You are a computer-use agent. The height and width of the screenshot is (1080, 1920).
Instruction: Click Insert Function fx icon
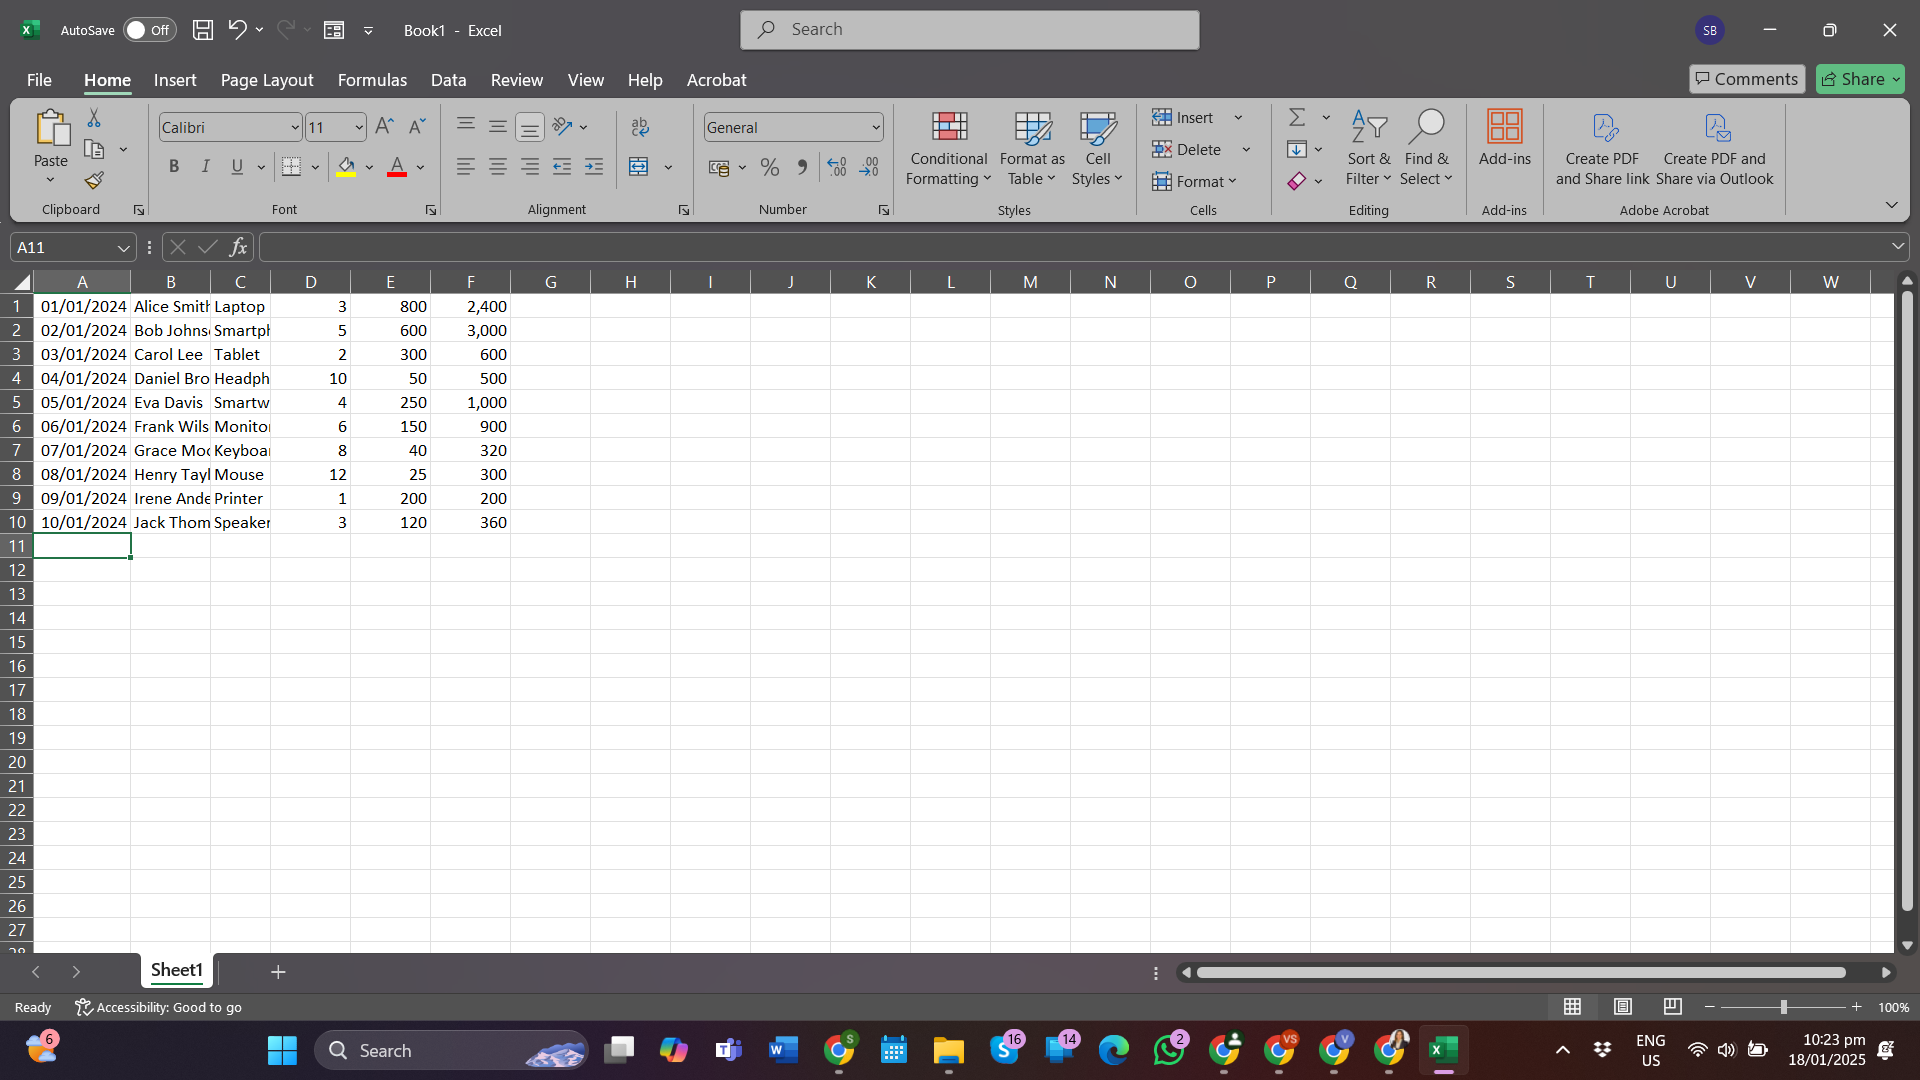click(x=238, y=247)
